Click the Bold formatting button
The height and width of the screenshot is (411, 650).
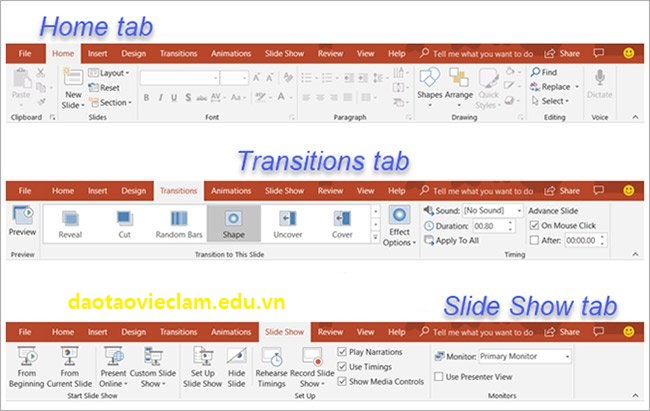[x=146, y=97]
